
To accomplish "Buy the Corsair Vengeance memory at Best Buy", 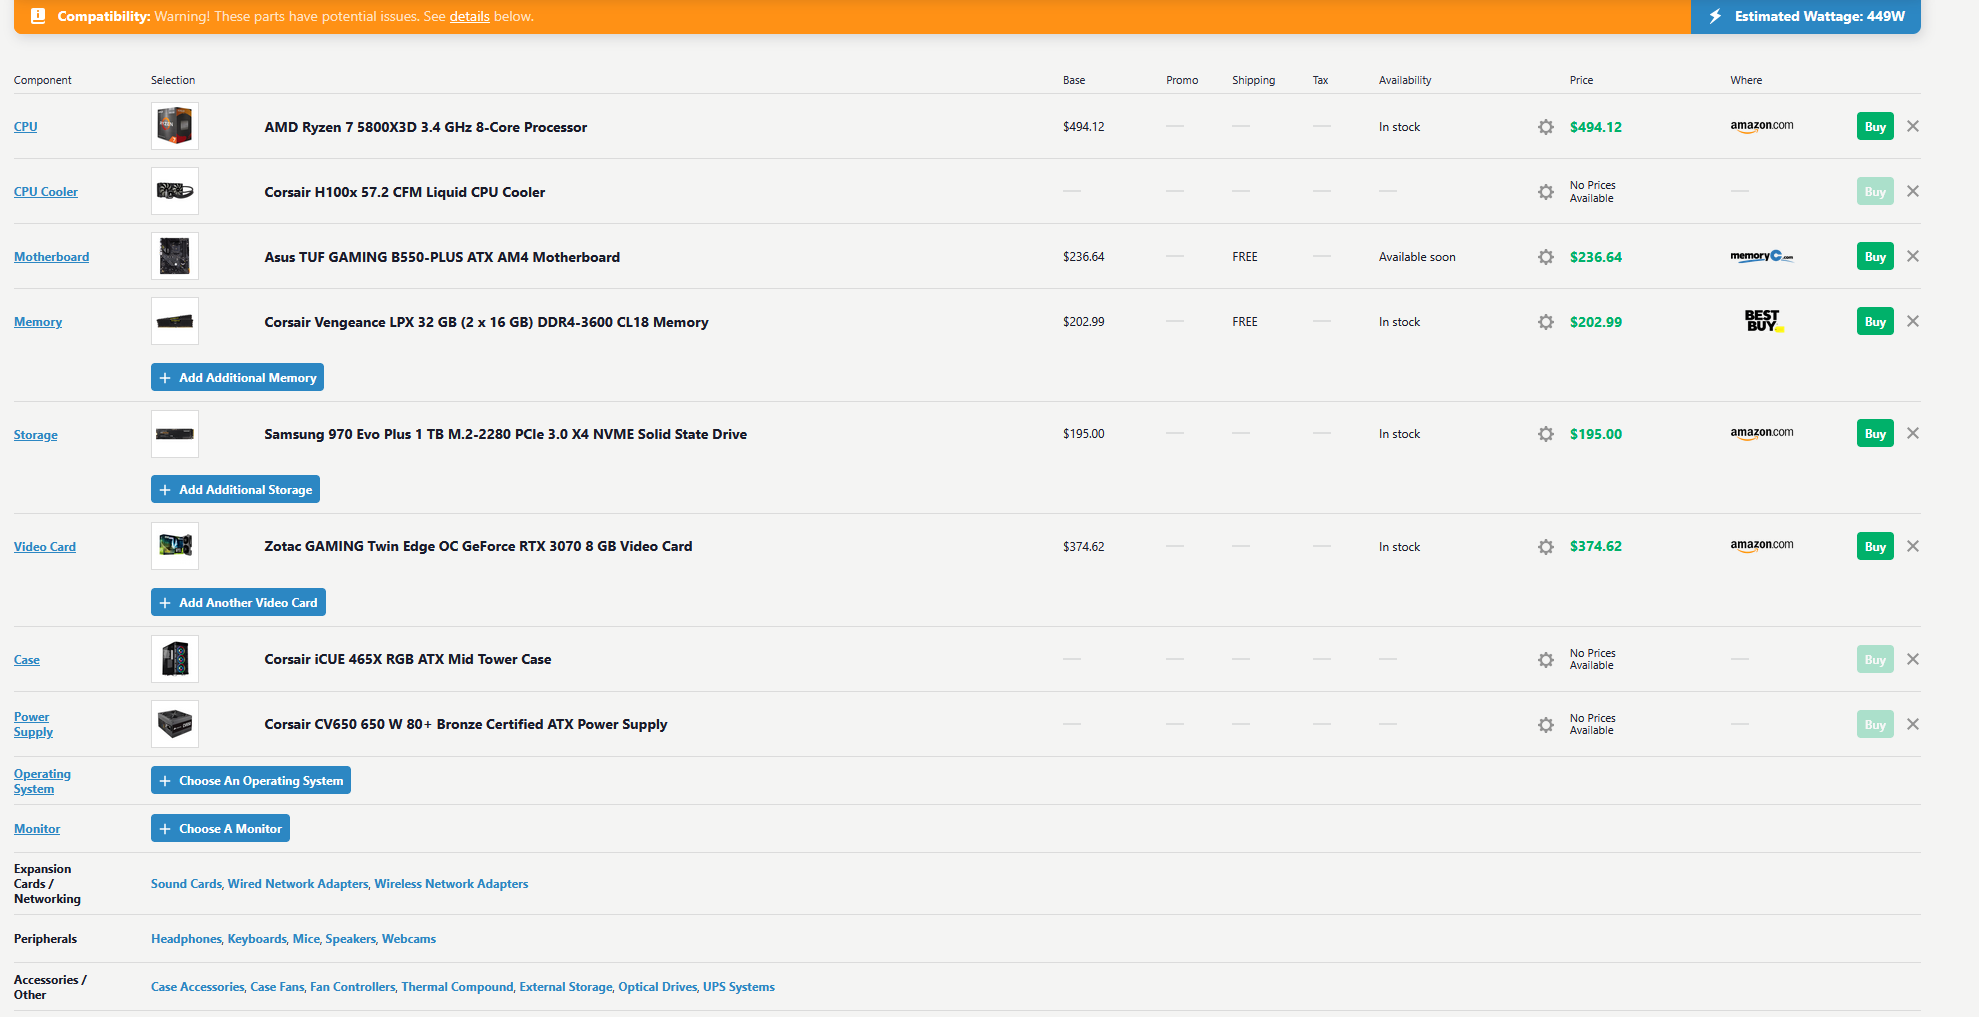I will [x=1875, y=321].
